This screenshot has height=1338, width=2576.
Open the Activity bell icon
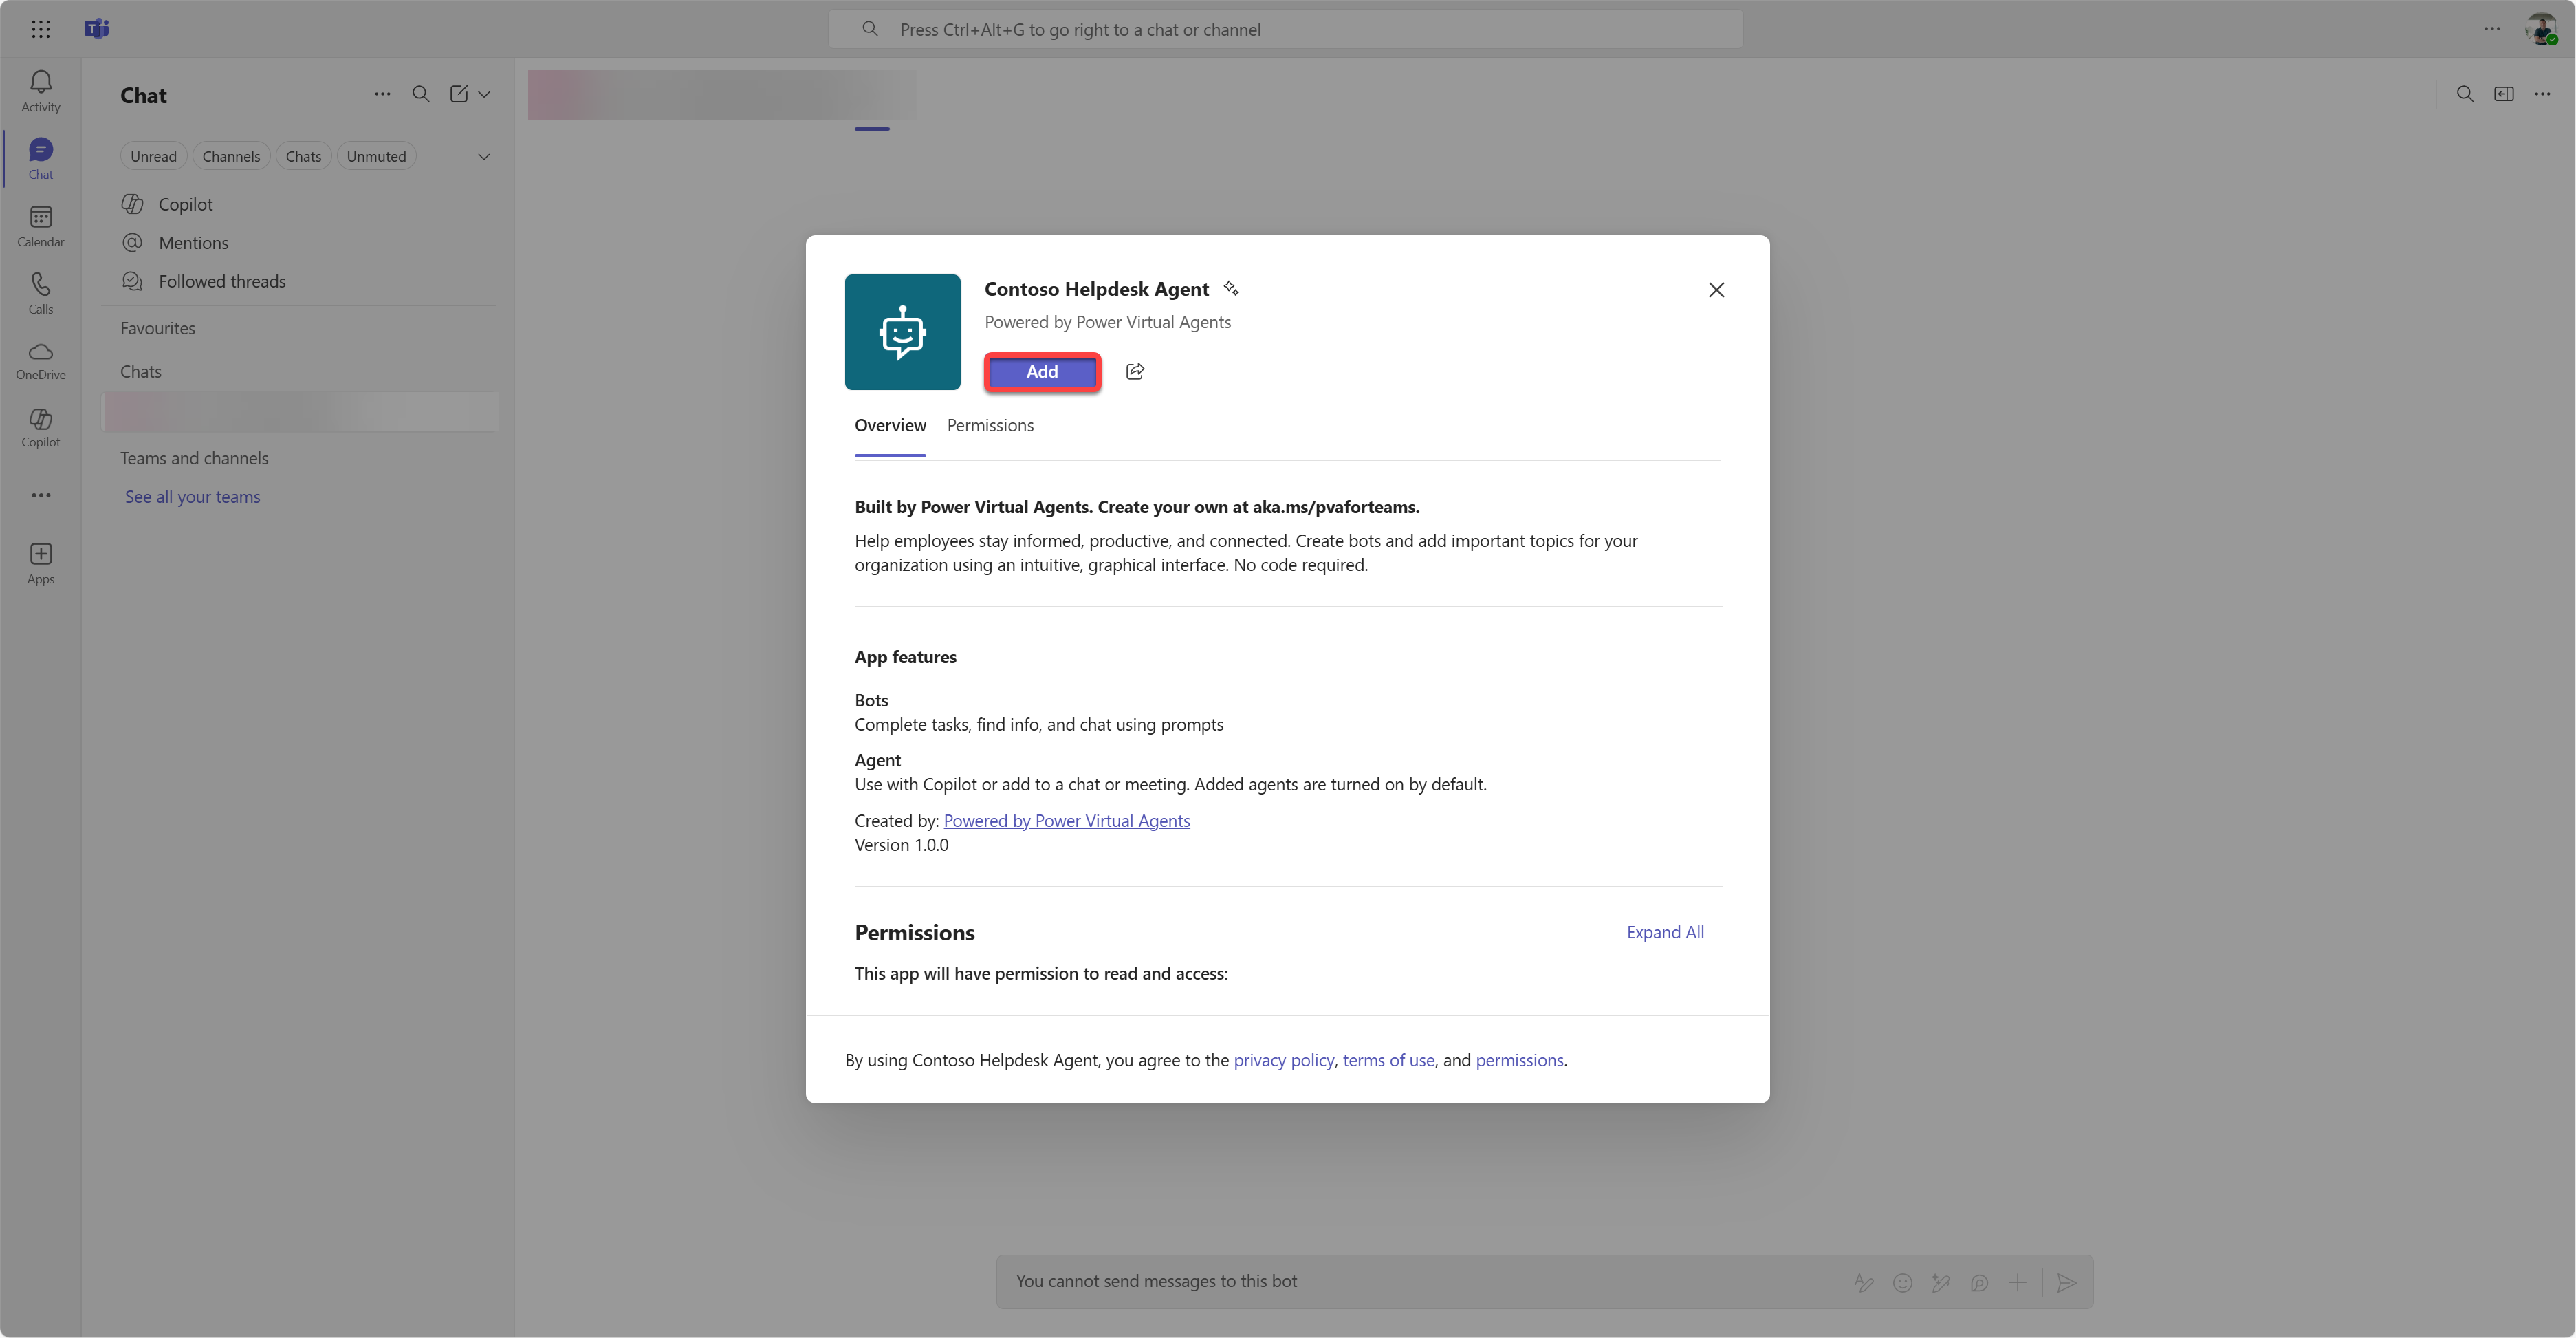[41, 90]
